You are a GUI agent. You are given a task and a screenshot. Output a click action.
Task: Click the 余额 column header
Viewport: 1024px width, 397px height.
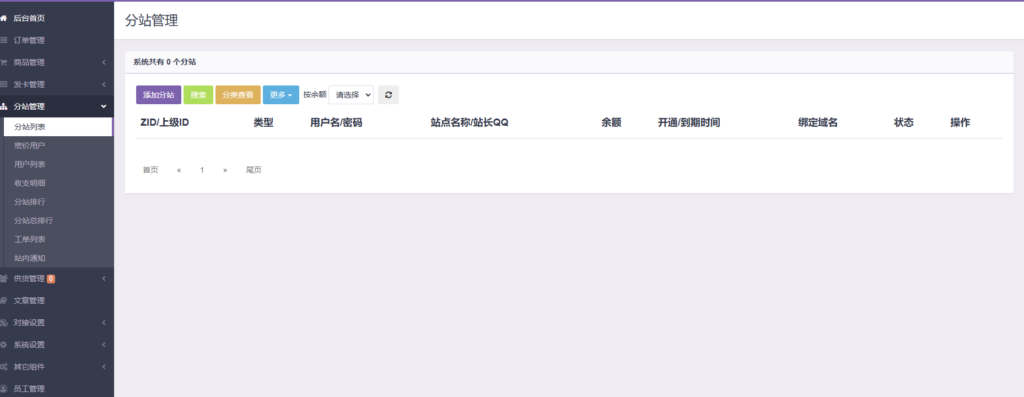[x=611, y=123]
